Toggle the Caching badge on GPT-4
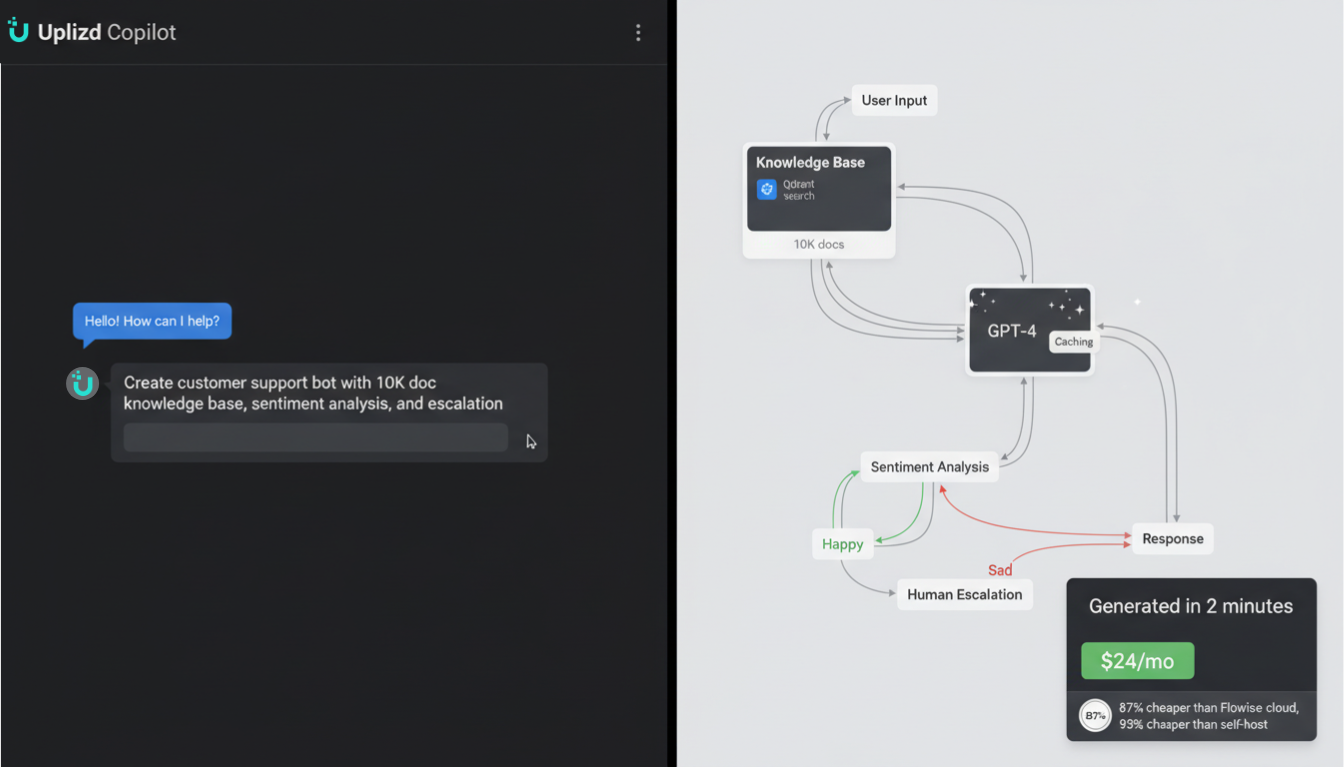Screen dimensions: 1344x767 point(1072,341)
